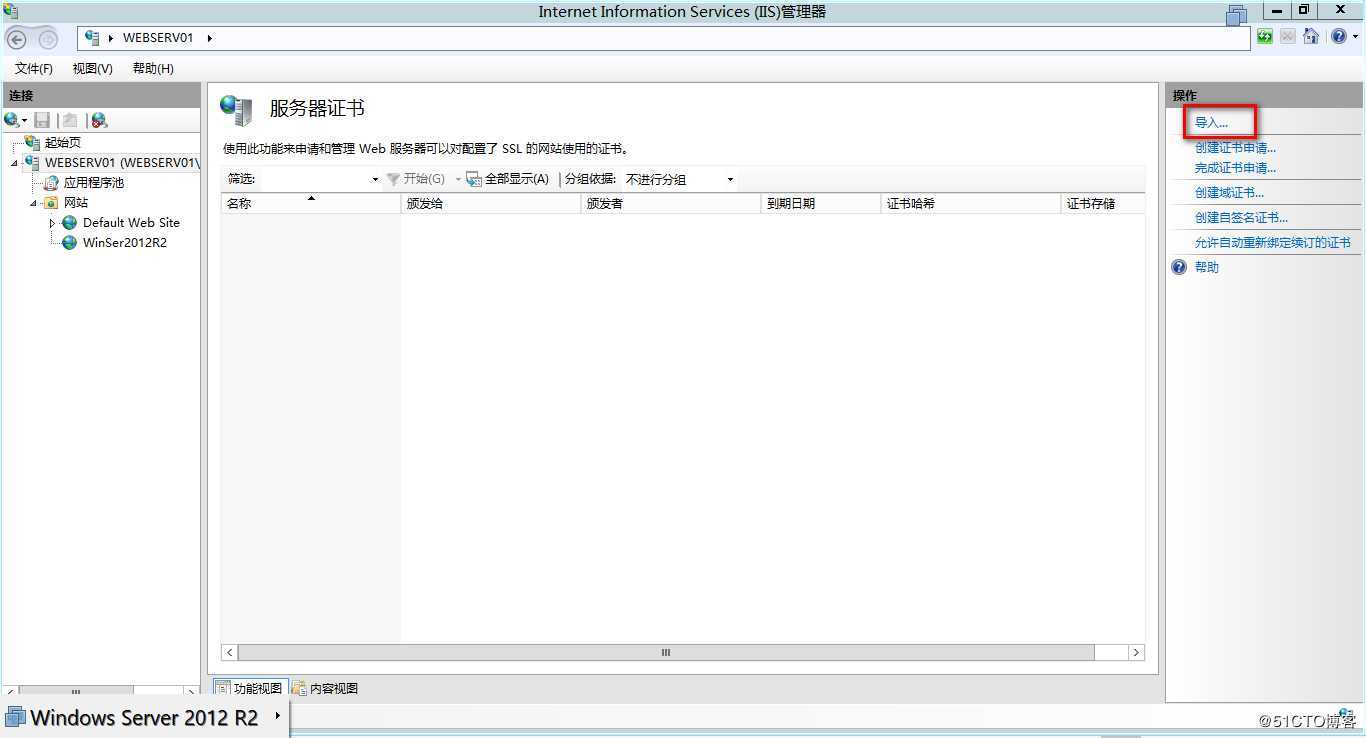Image resolution: width=1366 pixels, height=738 pixels.
Task: Click 允许自动重新绑定续订的证书 link
Action: point(1272,243)
